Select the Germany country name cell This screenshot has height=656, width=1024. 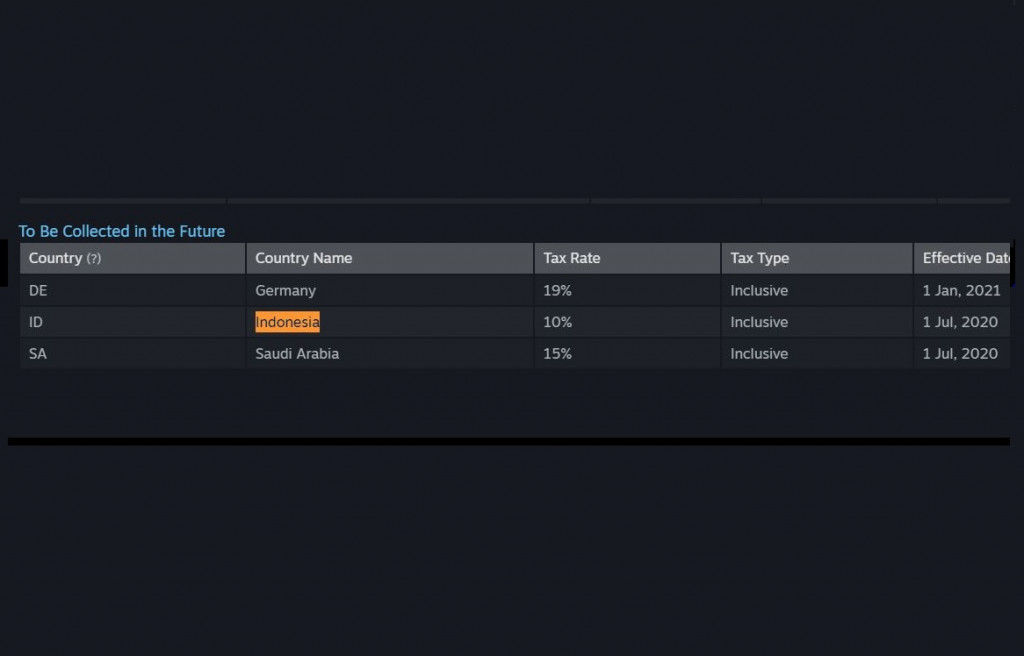coord(285,290)
